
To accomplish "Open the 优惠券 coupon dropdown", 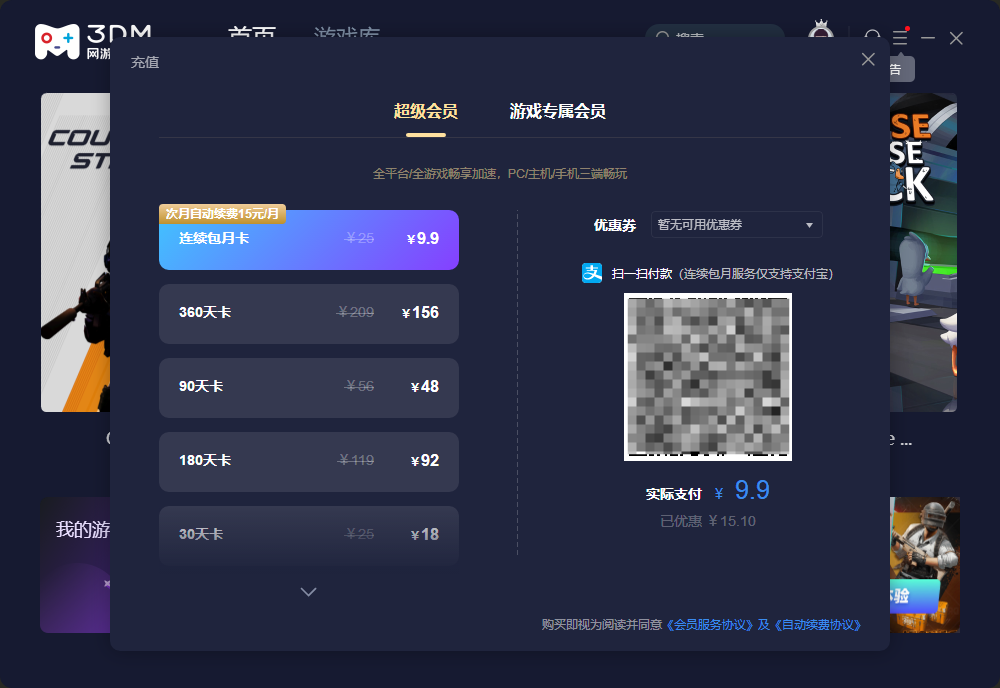I will tap(737, 224).
